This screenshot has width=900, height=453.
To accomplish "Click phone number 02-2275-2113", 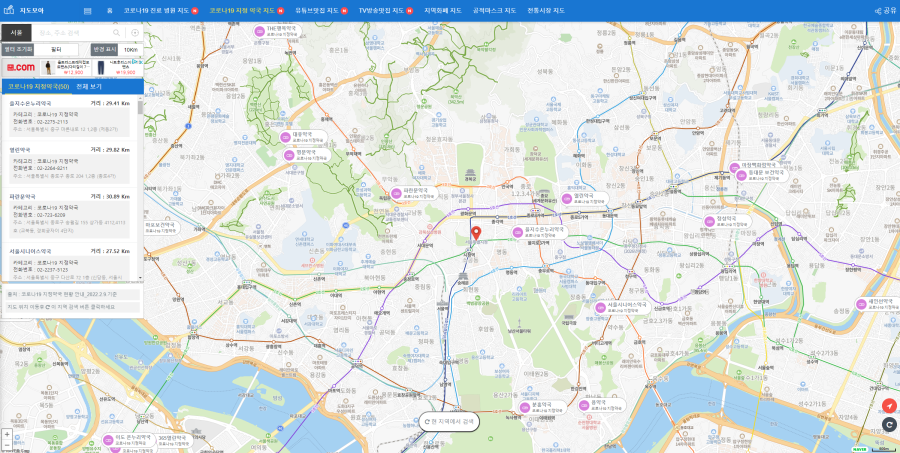I will tap(52, 122).
